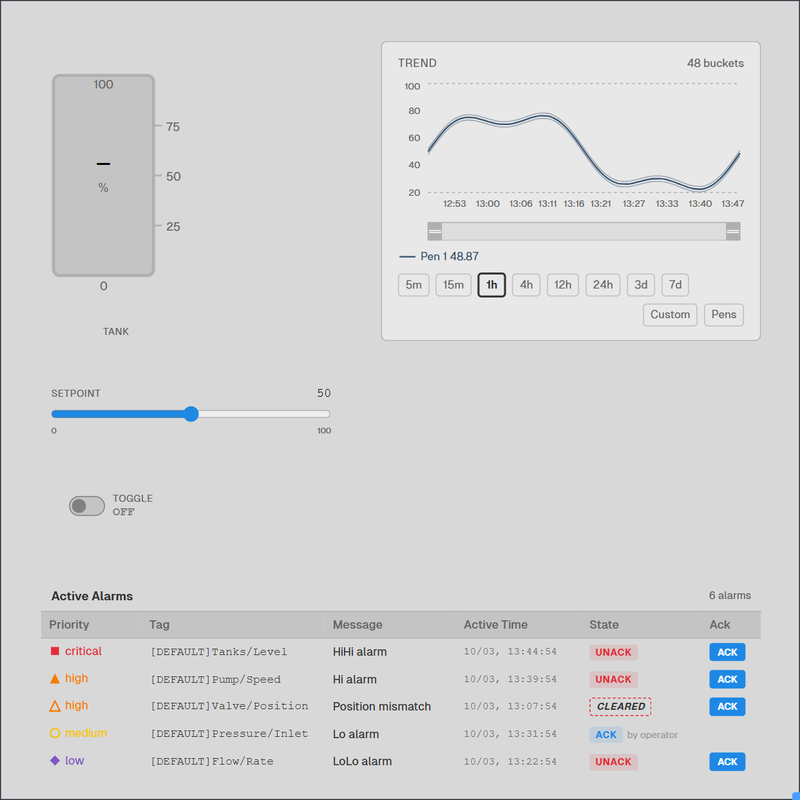The width and height of the screenshot is (800, 800).
Task: Click the yellow circle medium priority icon
Action: (x=55, y=733)
